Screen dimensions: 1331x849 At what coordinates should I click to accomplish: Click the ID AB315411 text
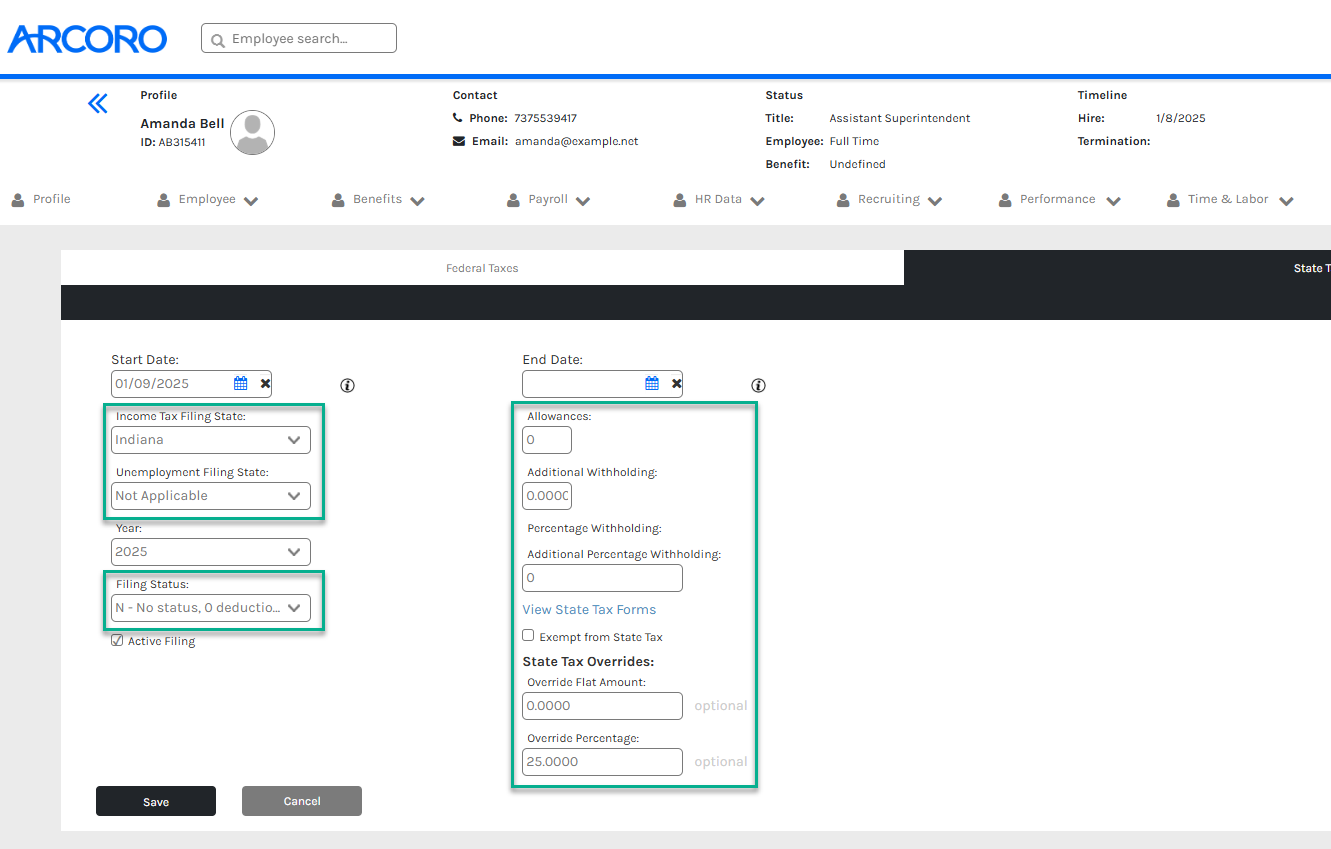[x=172, y=142]
